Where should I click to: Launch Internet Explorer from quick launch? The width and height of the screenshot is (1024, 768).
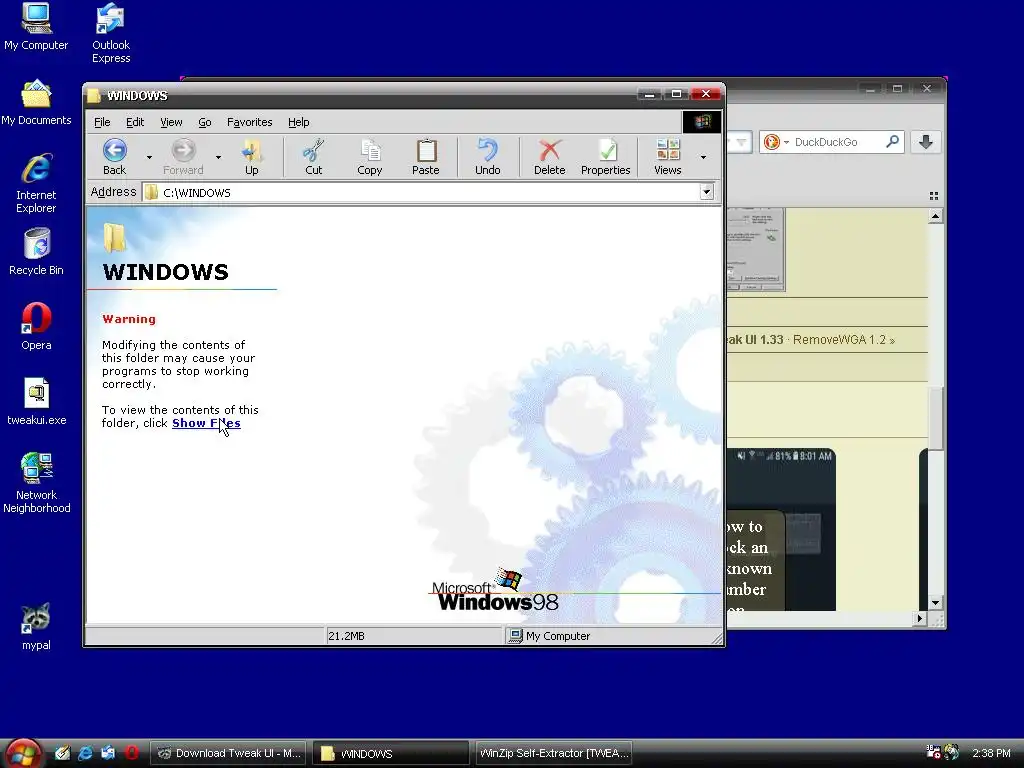pyautogui.click(x=85, y=753)
